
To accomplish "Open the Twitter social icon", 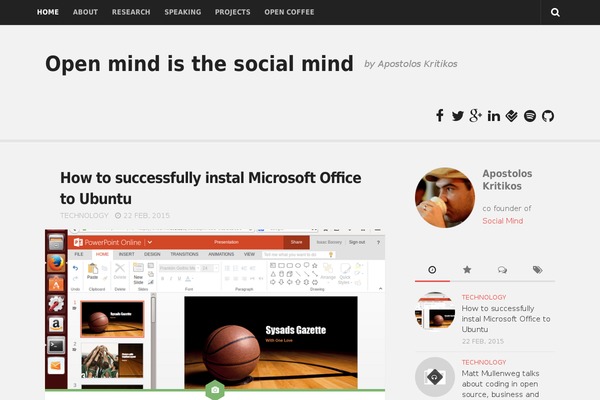I will [457, 116].
